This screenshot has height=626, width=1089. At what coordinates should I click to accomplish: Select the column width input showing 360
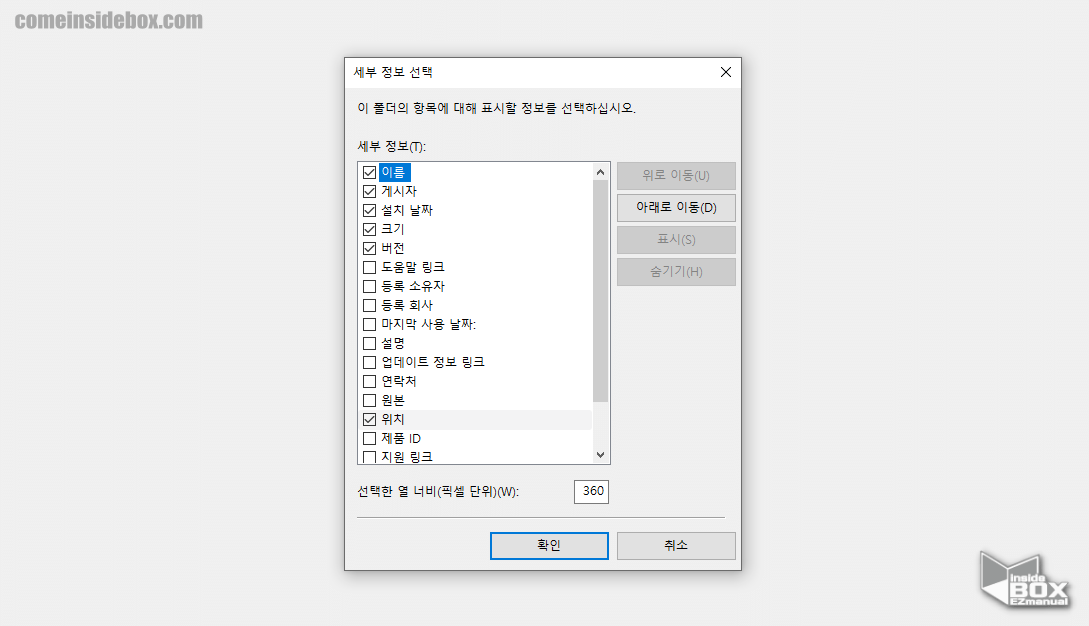590,491
